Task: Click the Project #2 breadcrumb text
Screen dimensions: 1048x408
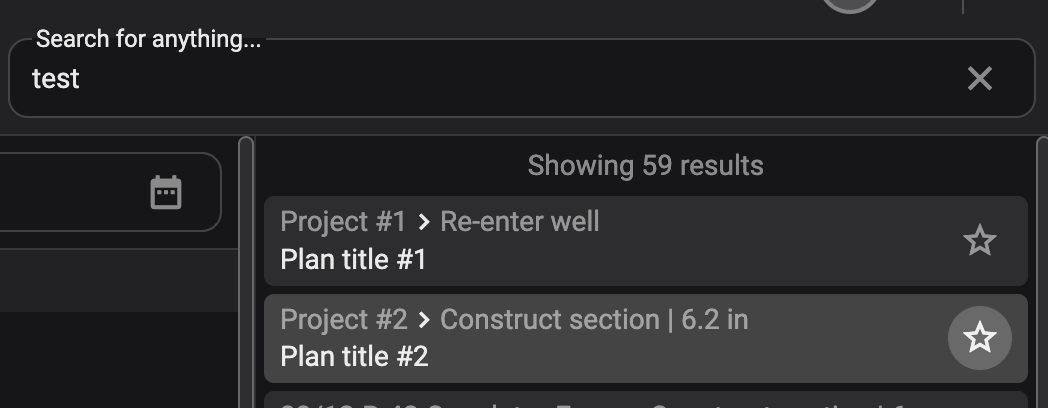Action: tap(344, 319)
